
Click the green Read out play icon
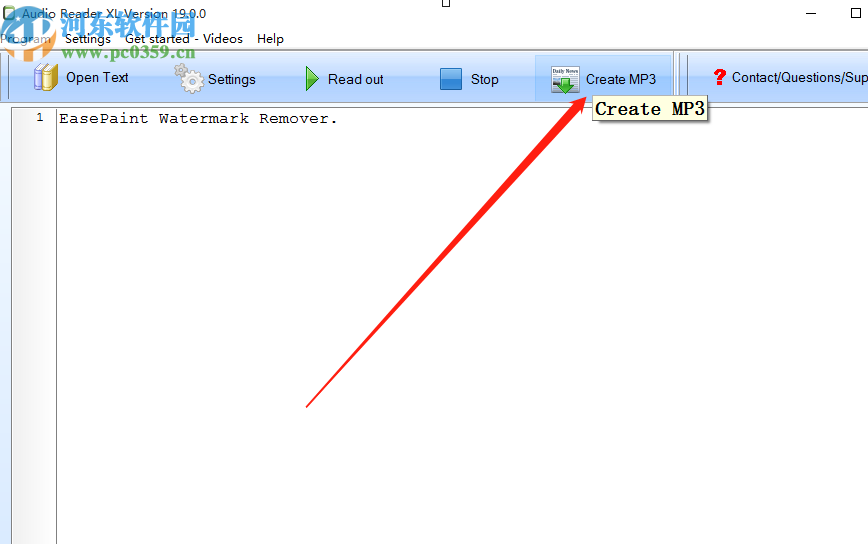coord(312,79)
